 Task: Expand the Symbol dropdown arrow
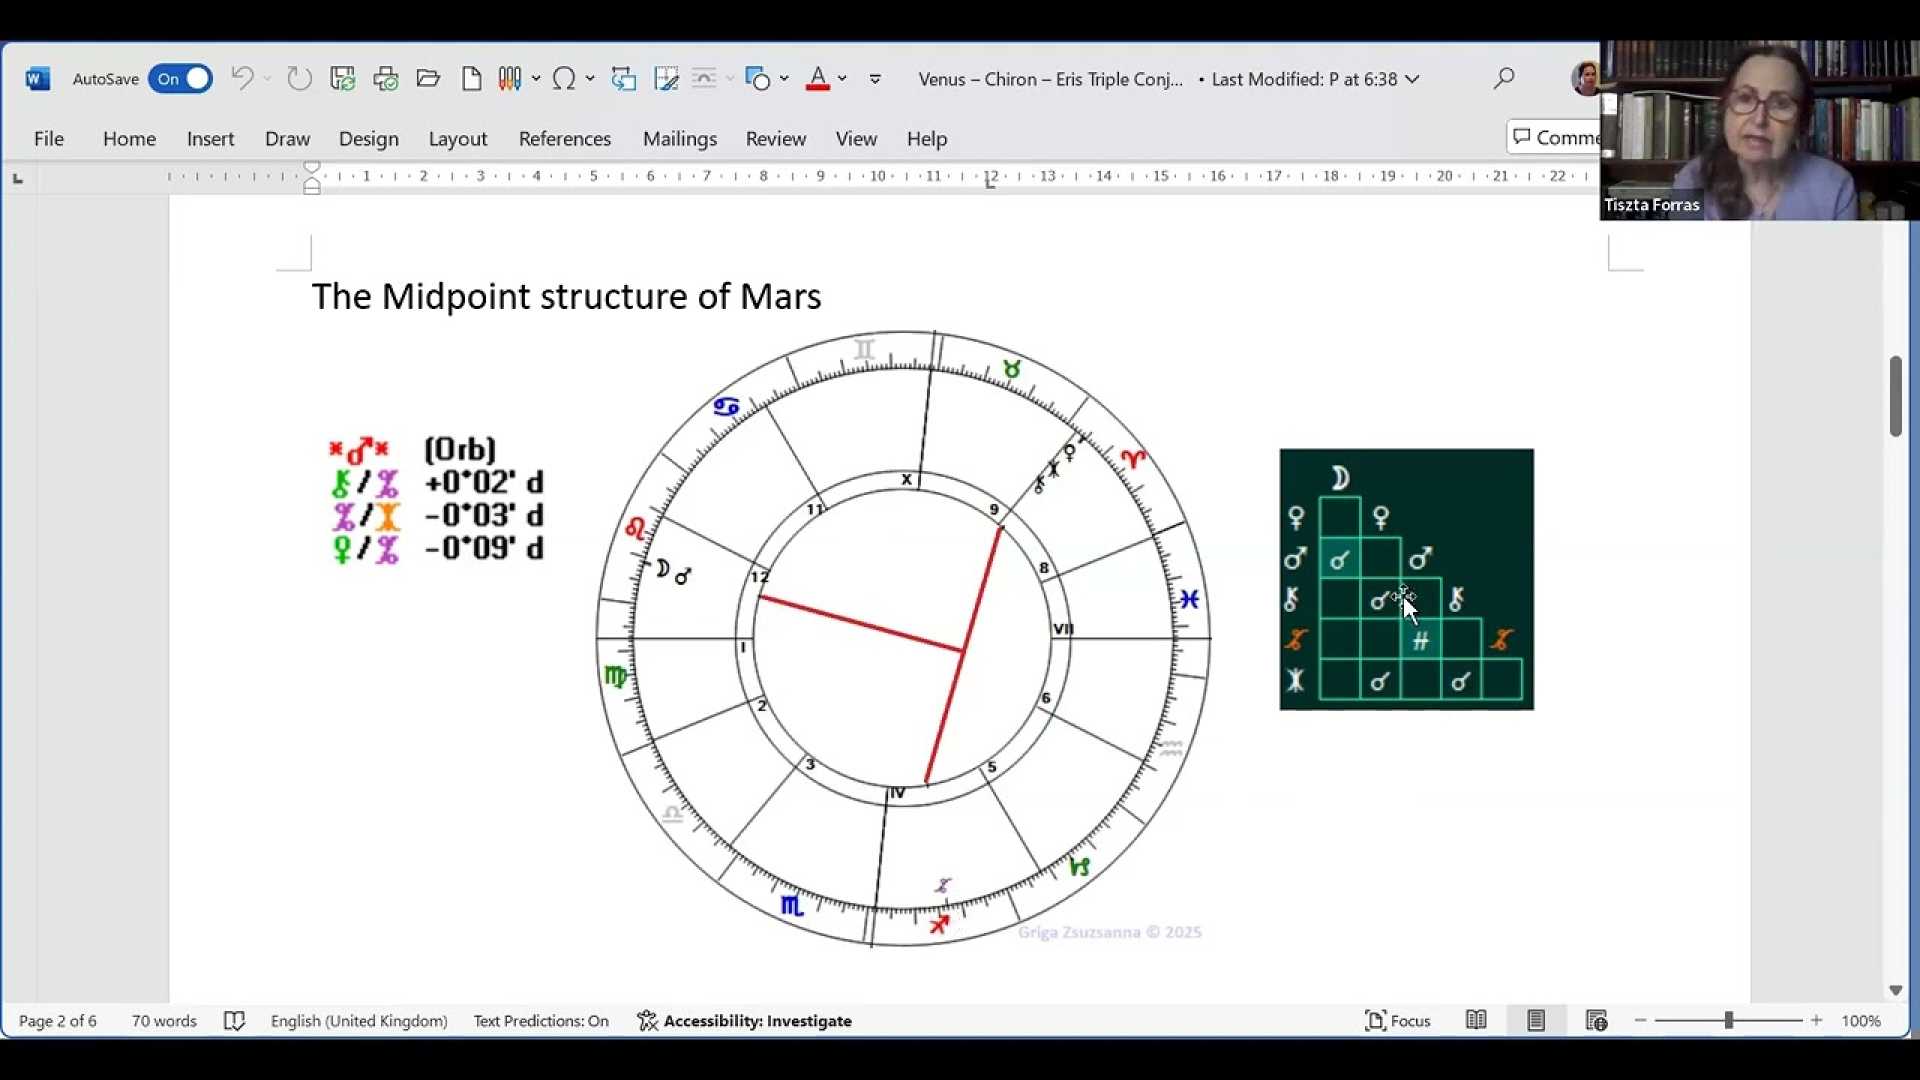pos(590,79)
